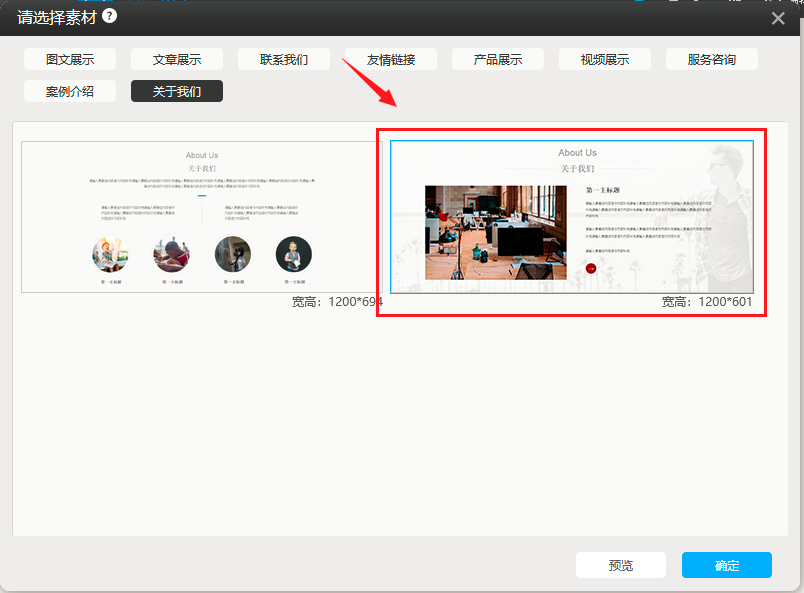Click the red circular arrow icon in template

591,268
